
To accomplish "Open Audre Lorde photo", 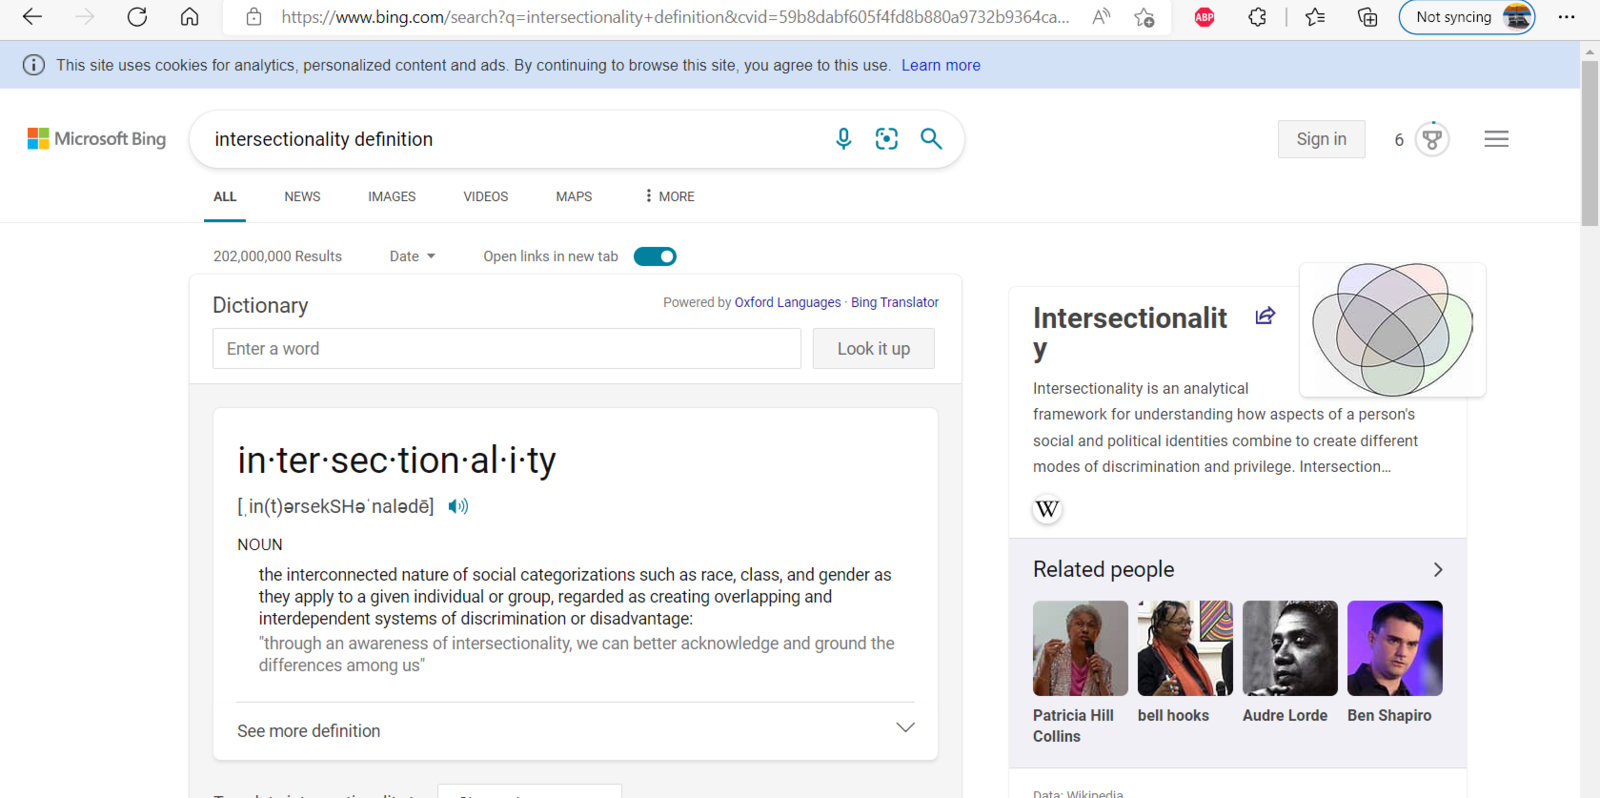I will tap(1290, 648).
